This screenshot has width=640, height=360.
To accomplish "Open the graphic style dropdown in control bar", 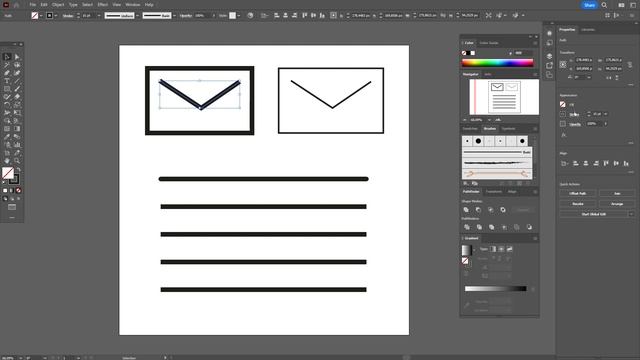I will tap(238, 16).
